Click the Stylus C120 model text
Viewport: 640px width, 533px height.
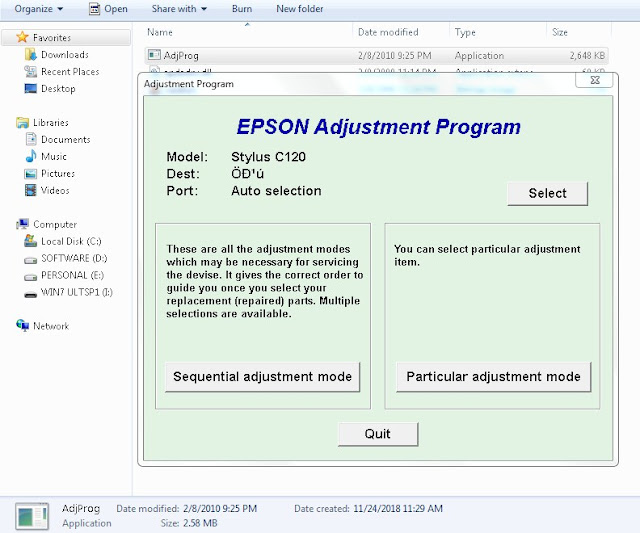(x=268, y=157)
